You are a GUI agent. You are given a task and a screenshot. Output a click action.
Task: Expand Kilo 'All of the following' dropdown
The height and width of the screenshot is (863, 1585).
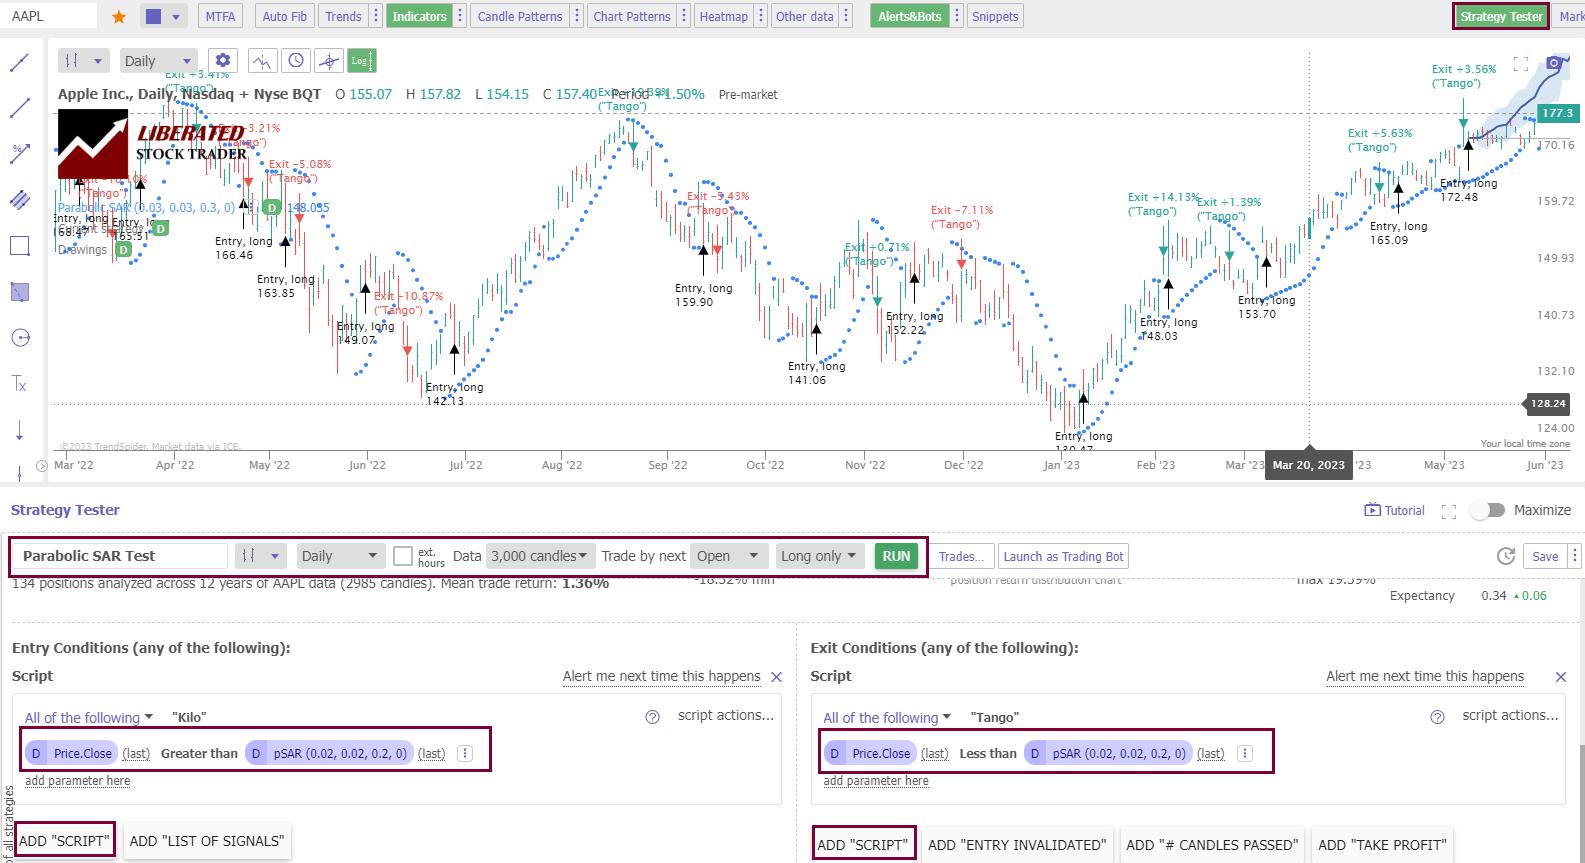pos(89,718)
